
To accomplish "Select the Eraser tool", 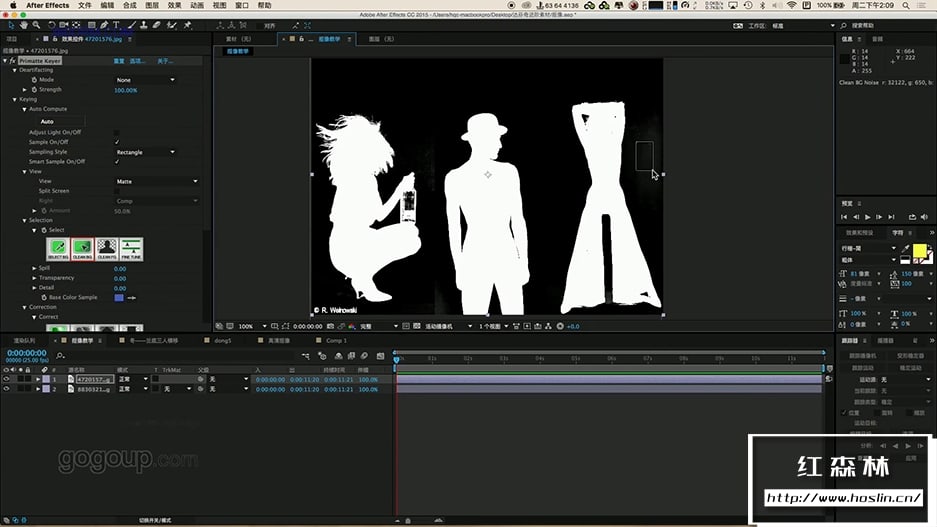I will [x=157, y=25].
